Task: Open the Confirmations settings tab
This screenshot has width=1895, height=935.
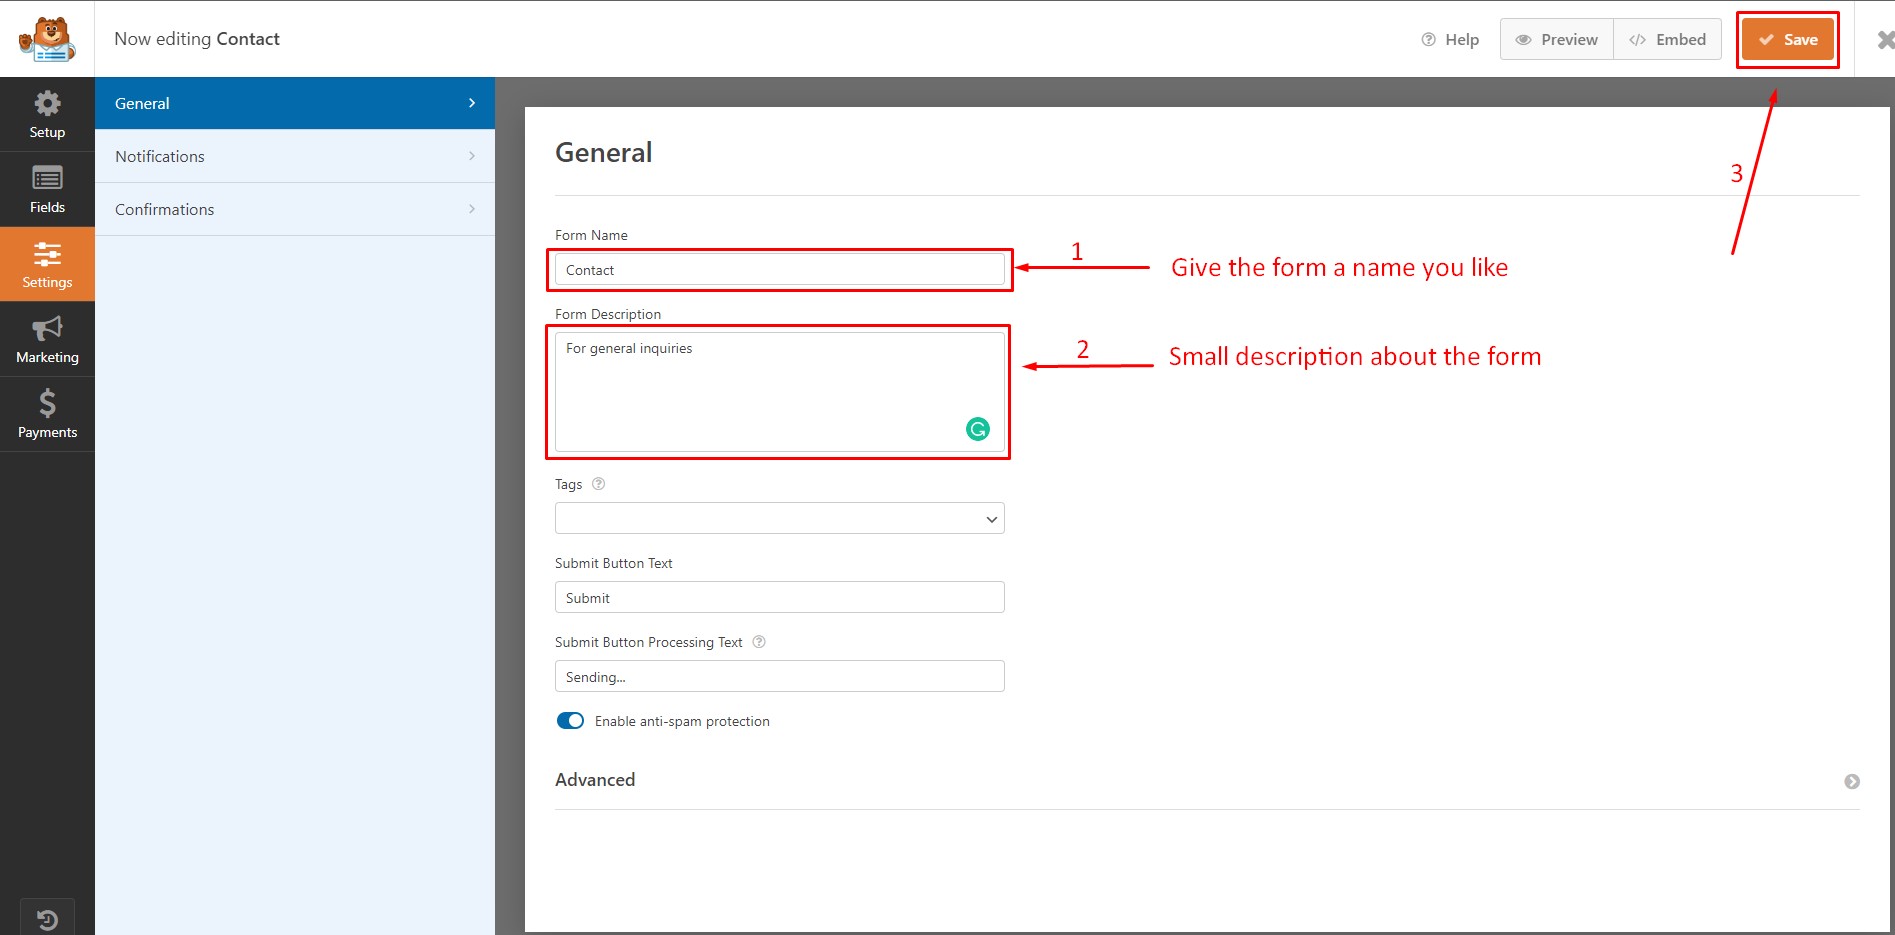Action: pyautogui.click(x=295, y=209)
